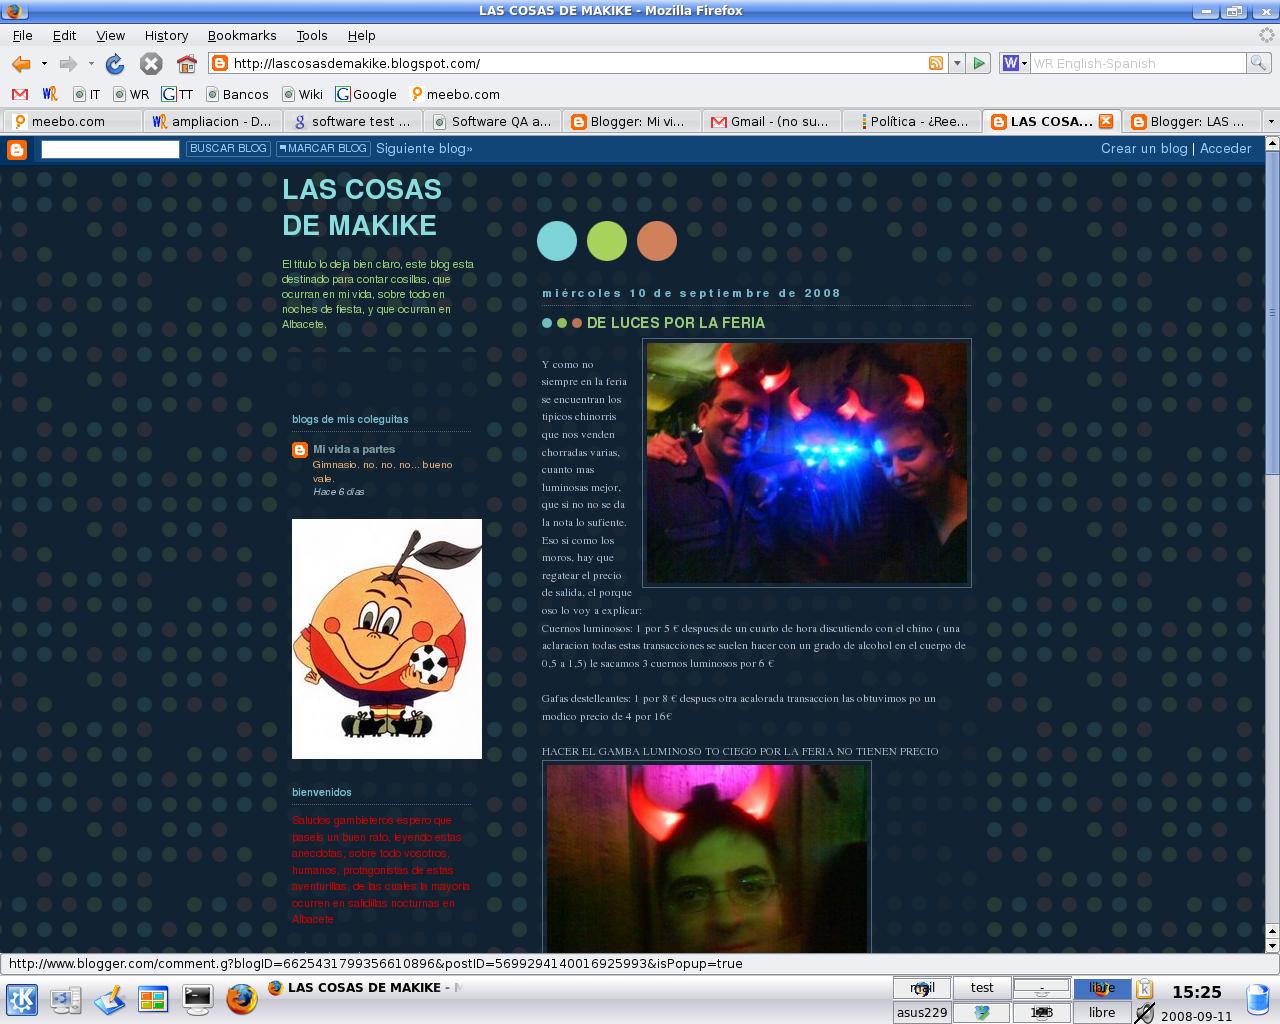Open the Help menu
The width and height of the screenshot is (1280, 1024).
361,35
